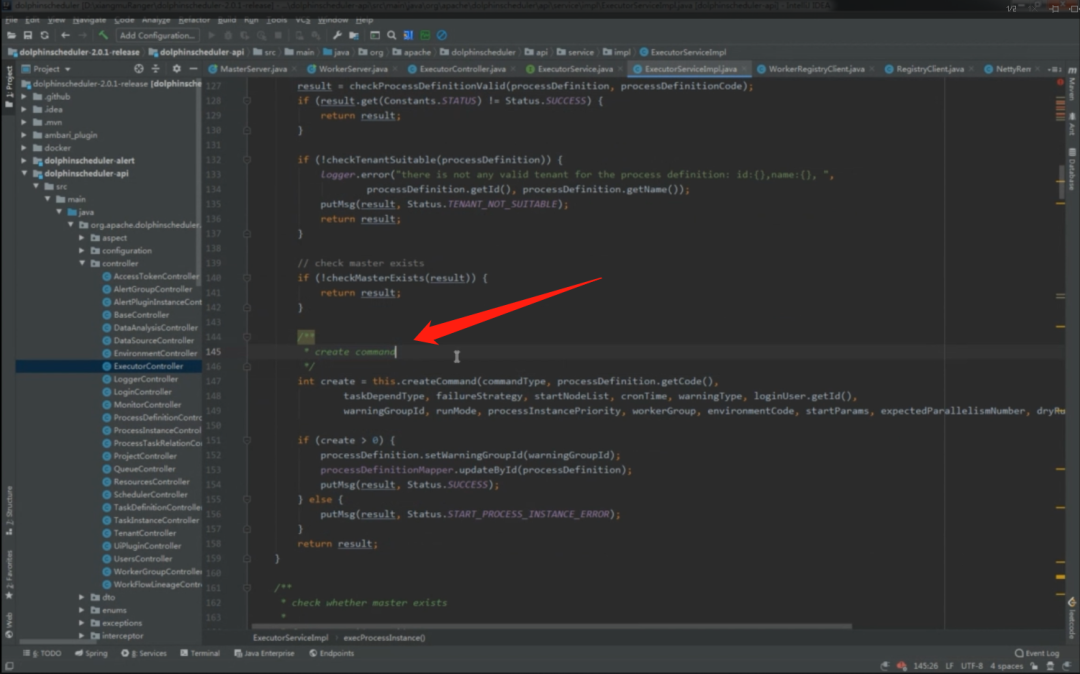The width and height of the screenshot is (1080, 674).
Task: Expand the .github folder
Action: [x=24, y=96]
